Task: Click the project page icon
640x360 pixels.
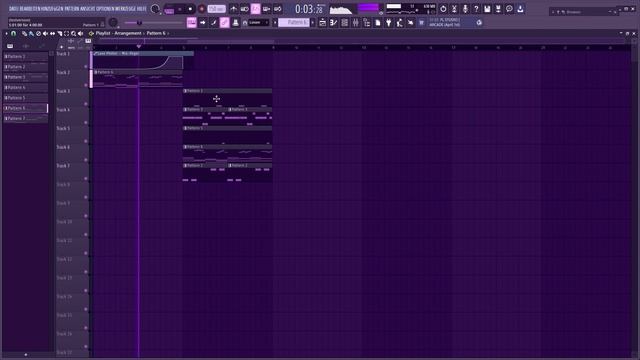Action: pos(378,23)
